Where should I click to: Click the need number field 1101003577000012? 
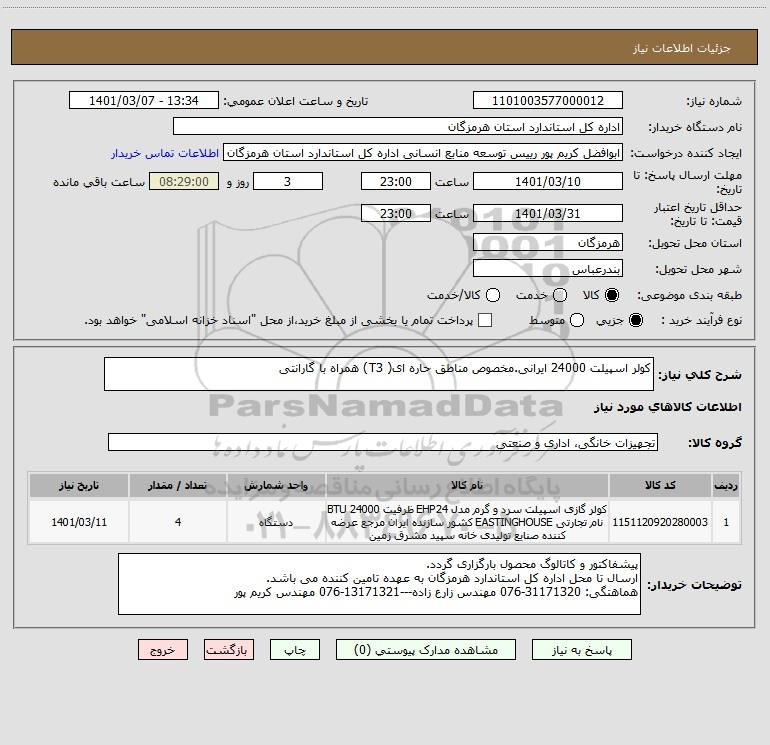548,101
